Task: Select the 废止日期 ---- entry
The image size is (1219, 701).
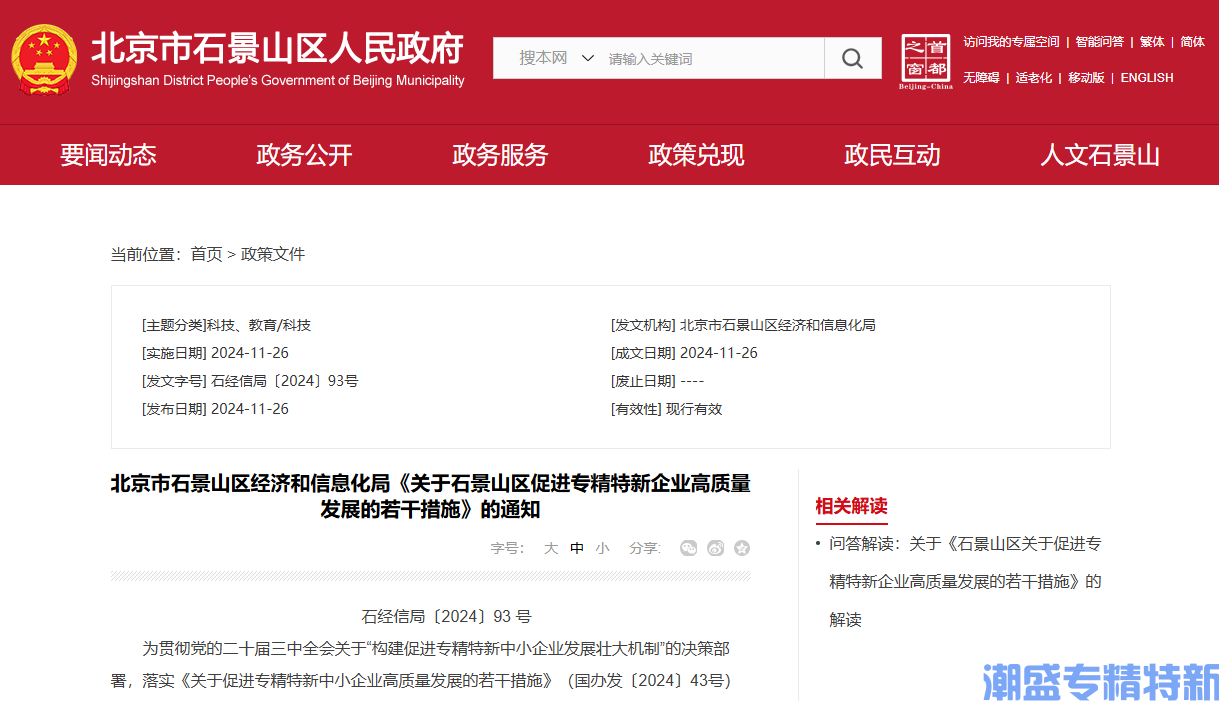Action: pos(657,381)
